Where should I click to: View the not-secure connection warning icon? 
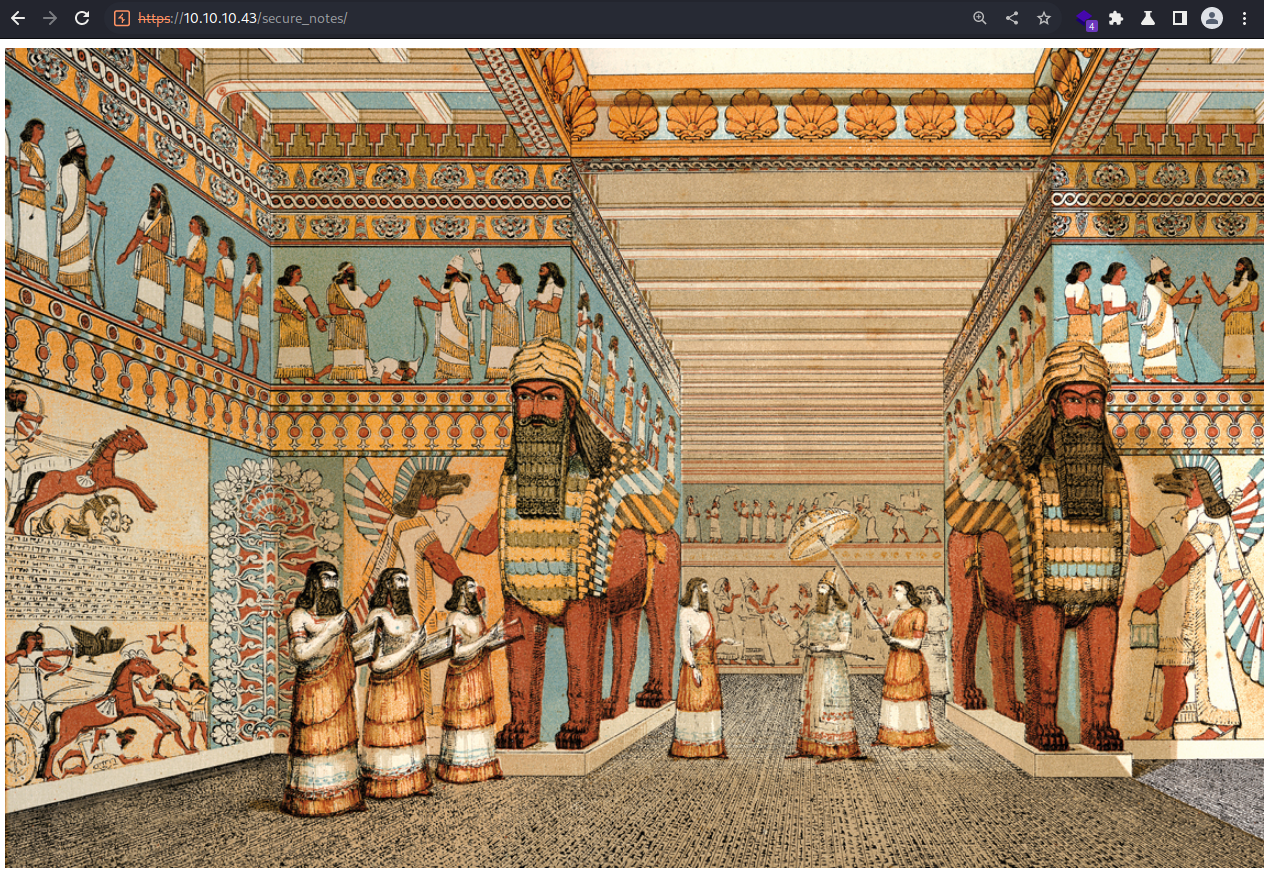(x=122, y=18)
